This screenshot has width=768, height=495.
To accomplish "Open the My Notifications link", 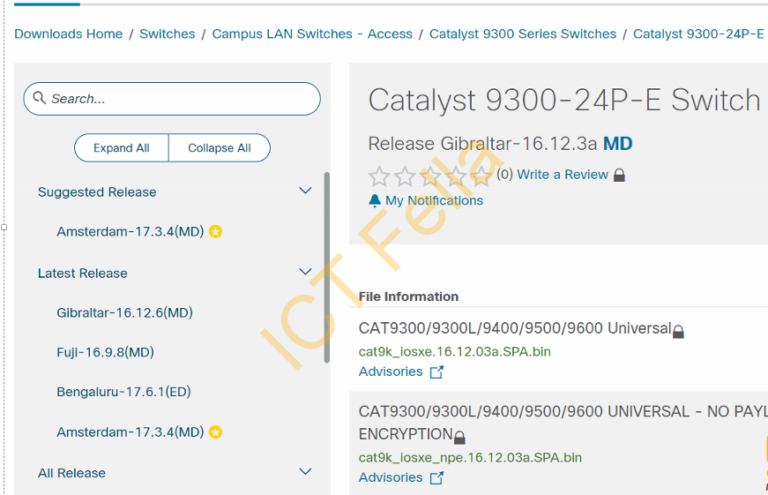I will pos(434,201).
